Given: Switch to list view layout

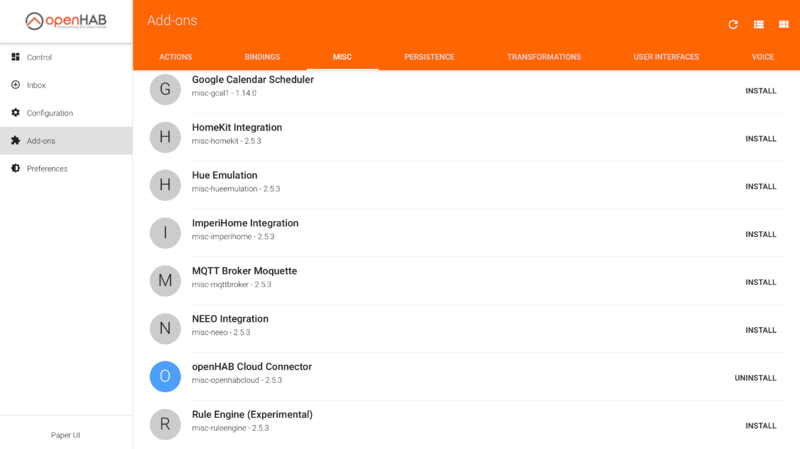Looking at the screenshot, I should point(758,24).
